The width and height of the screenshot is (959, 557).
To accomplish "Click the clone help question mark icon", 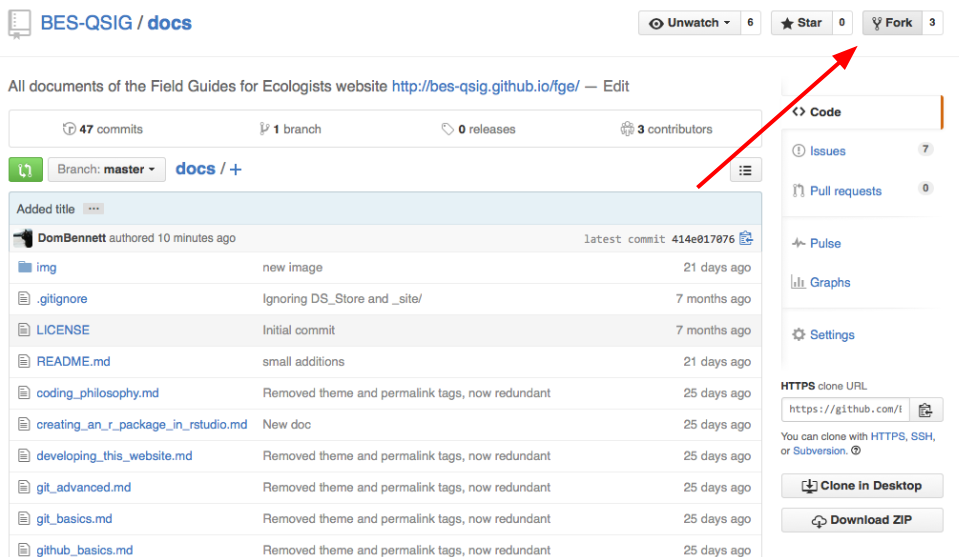I will 856,451.
